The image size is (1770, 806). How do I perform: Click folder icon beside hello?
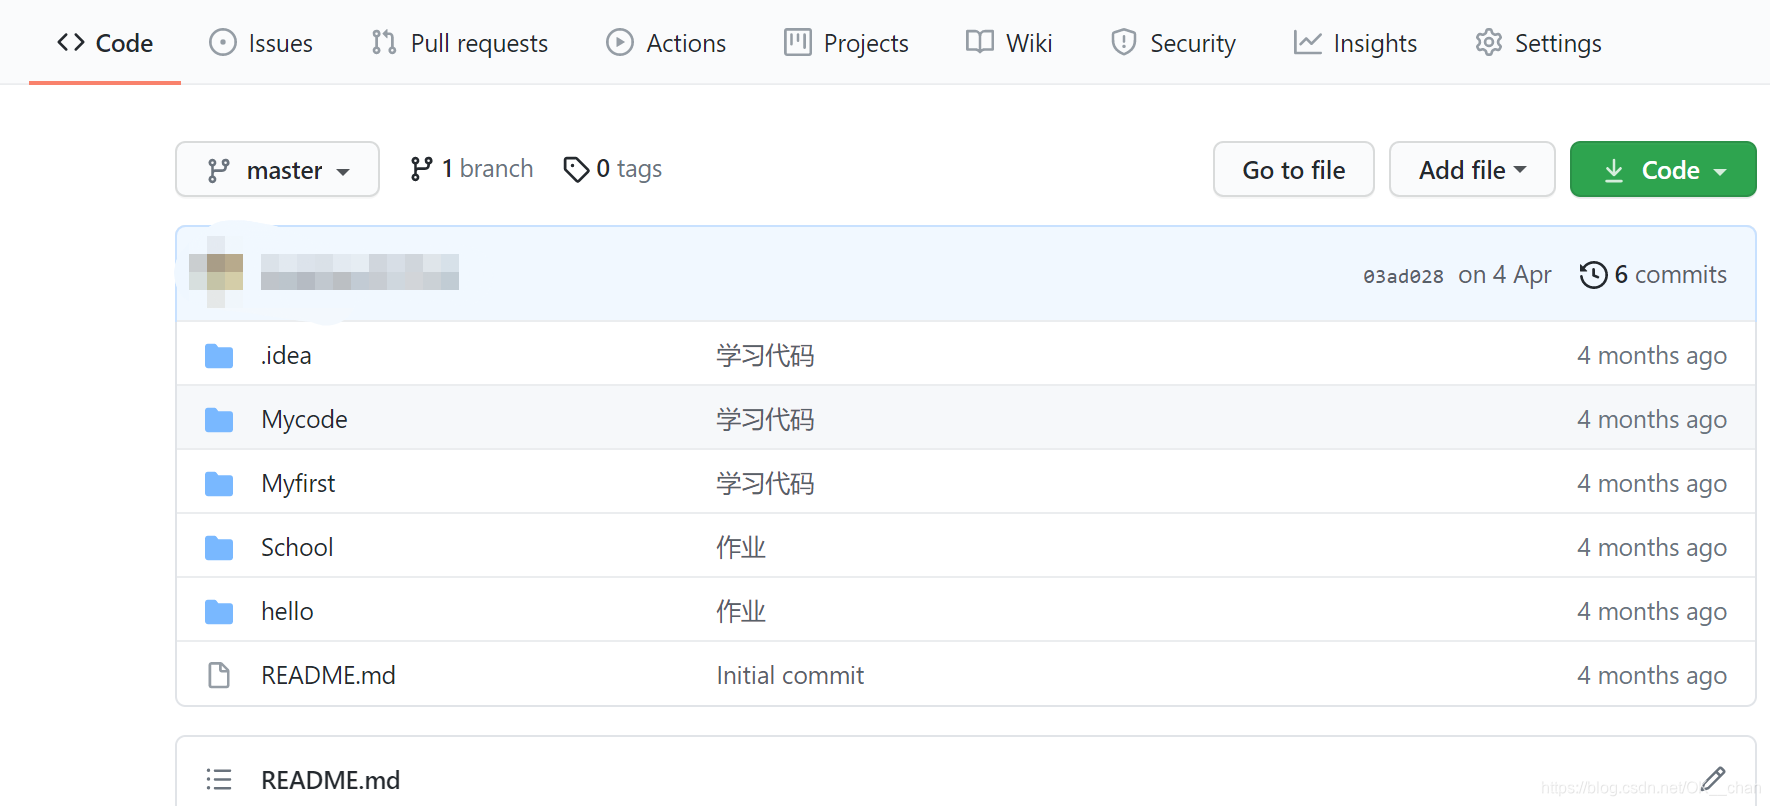[x=219, y=612]
